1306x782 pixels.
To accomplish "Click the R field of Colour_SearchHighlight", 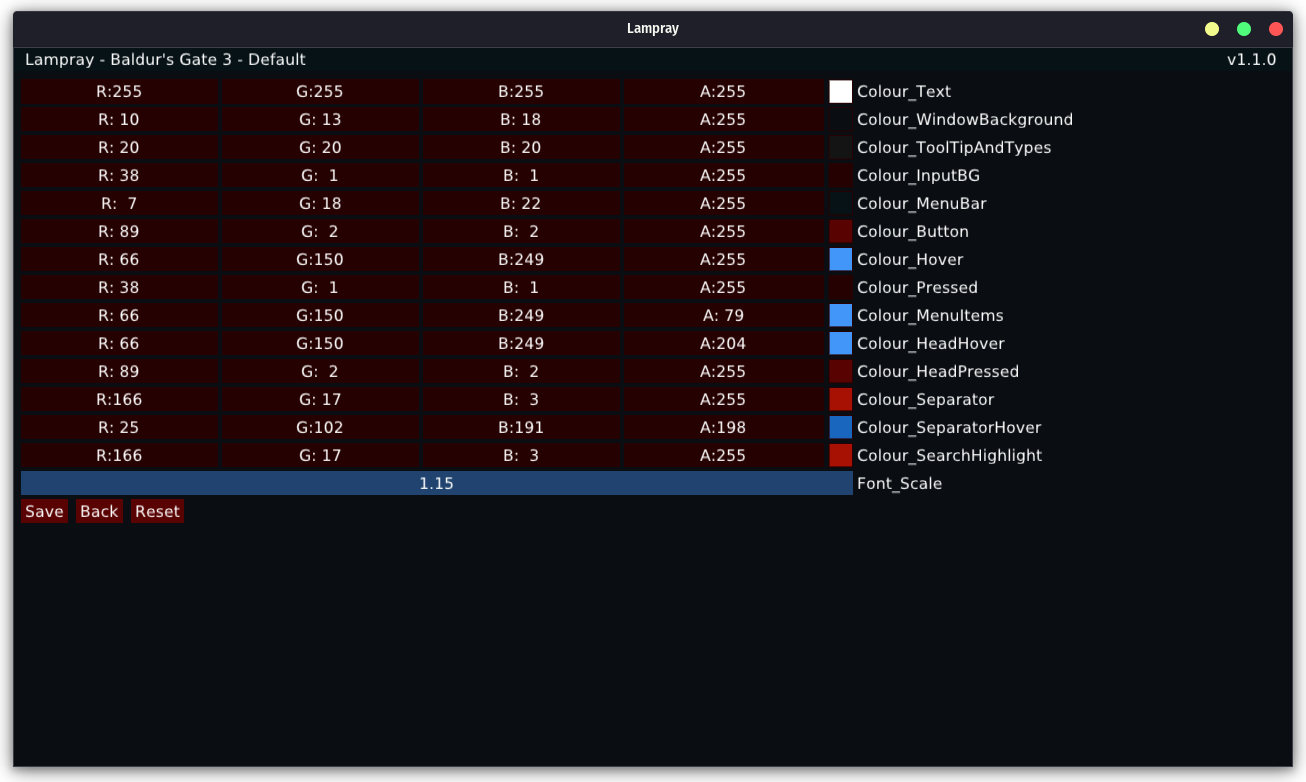I will point(119,455).
